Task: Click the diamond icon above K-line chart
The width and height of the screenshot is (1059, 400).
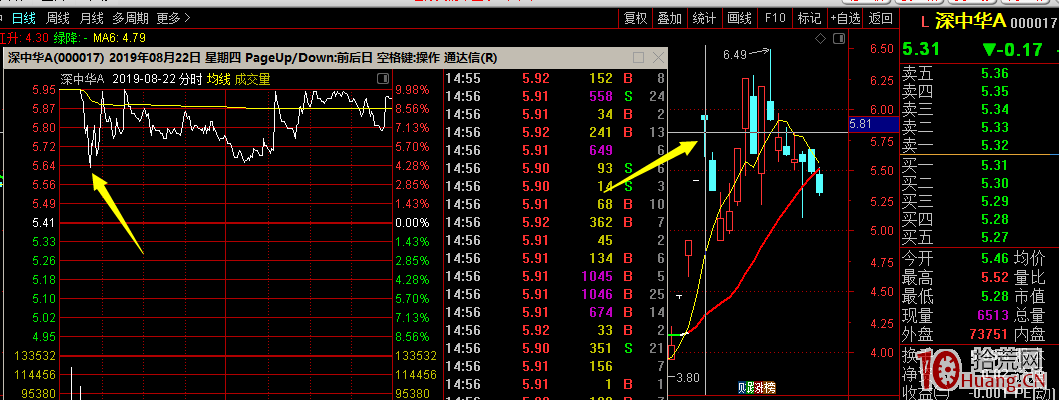Action: pyautogui.click(x=820, y=39)
